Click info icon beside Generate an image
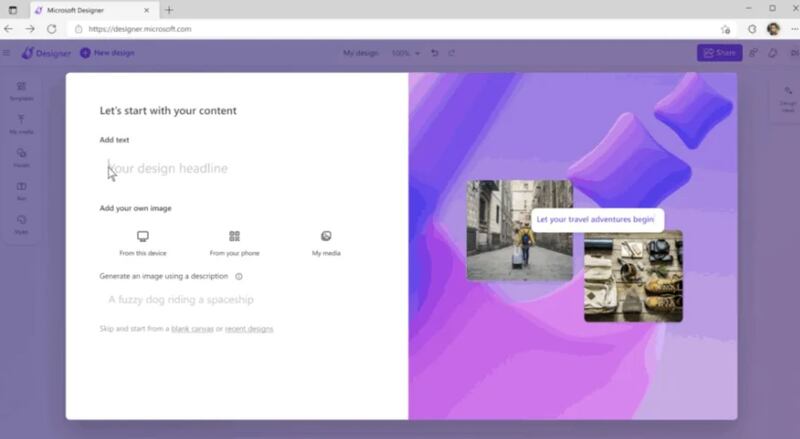This screenshot has height=439, width=800. (x=239, y=276)
